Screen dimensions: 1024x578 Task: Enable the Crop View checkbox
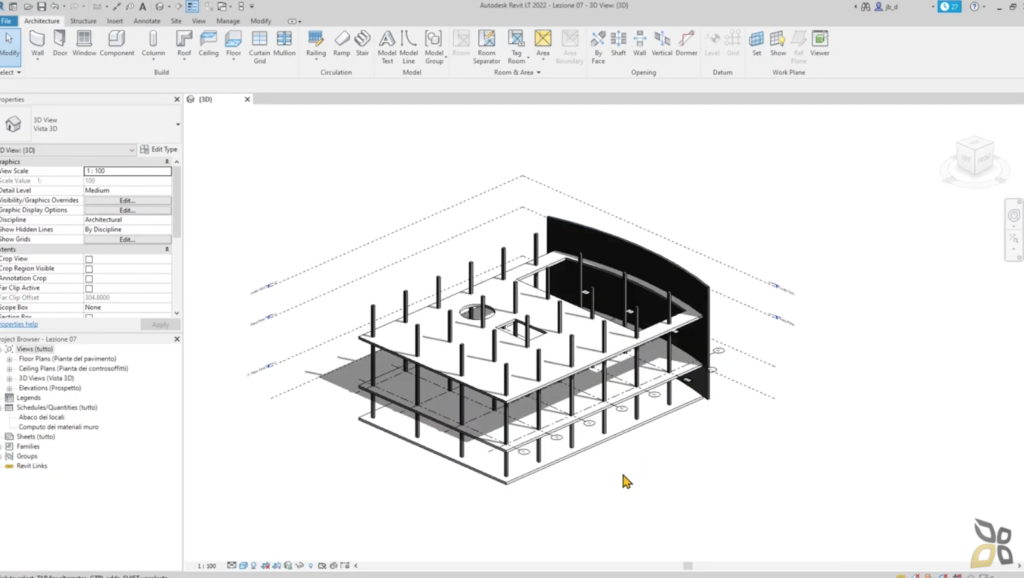point(89,259)
